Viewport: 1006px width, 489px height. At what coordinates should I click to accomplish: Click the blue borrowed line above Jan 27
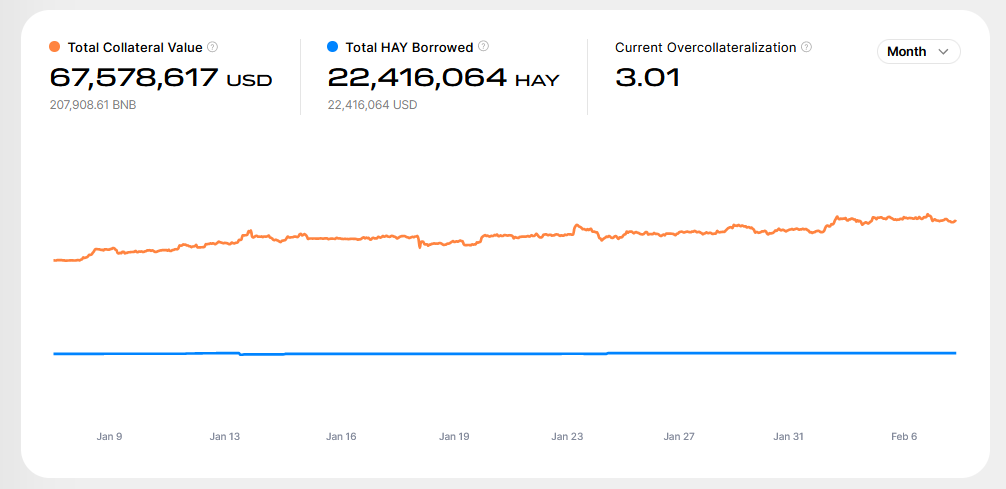(x=679, y=353)
